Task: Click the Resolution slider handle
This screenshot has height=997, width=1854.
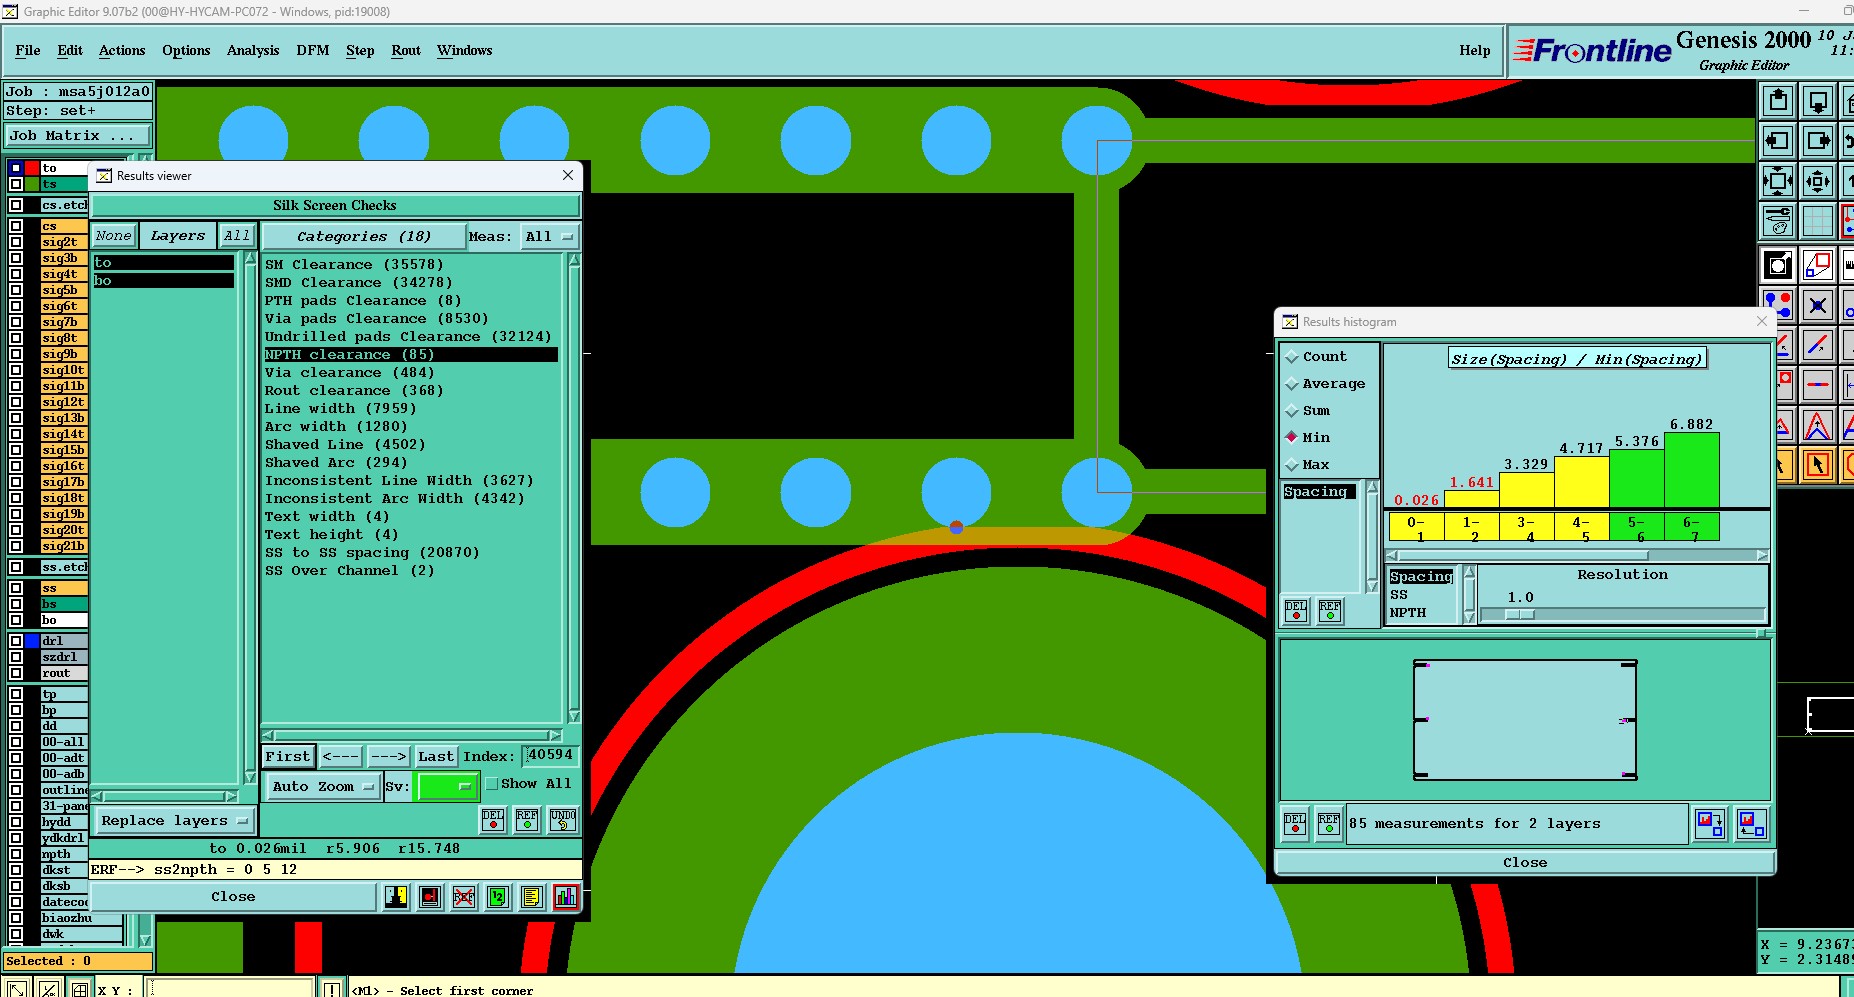Action: click(1520, 615)
